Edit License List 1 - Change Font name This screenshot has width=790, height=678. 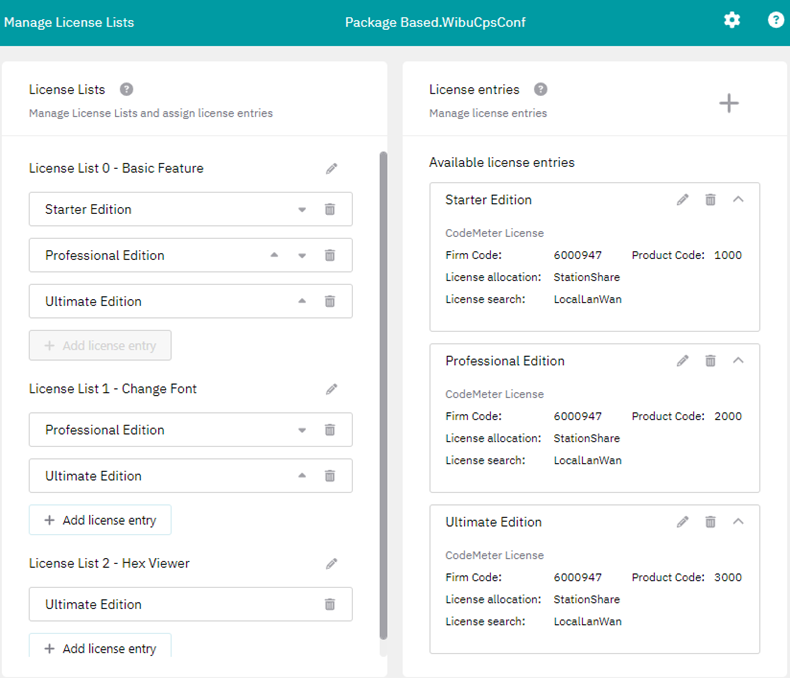[332, 389]
